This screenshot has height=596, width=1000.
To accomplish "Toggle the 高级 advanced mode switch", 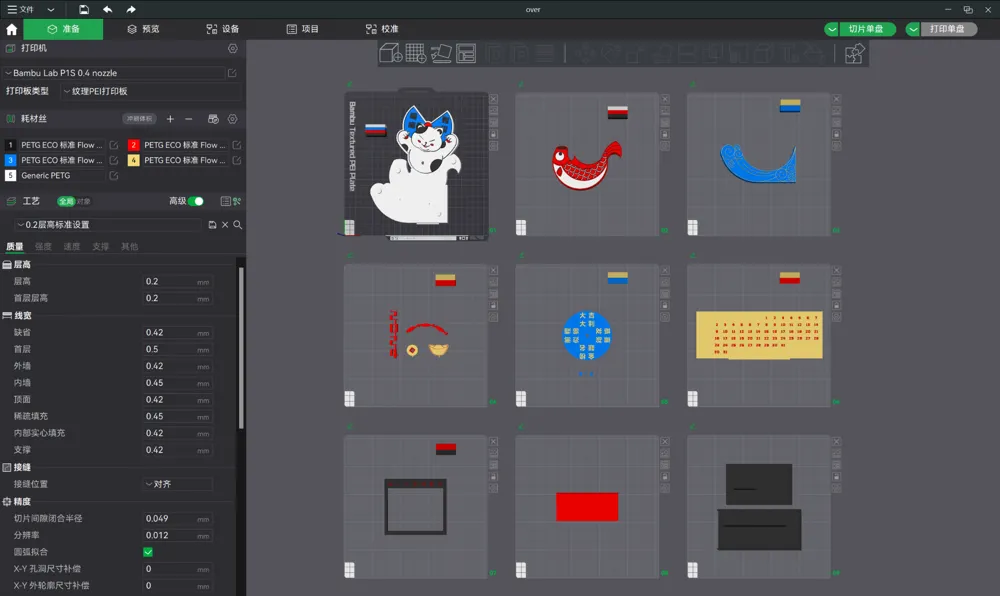I will tap(196, 201).
